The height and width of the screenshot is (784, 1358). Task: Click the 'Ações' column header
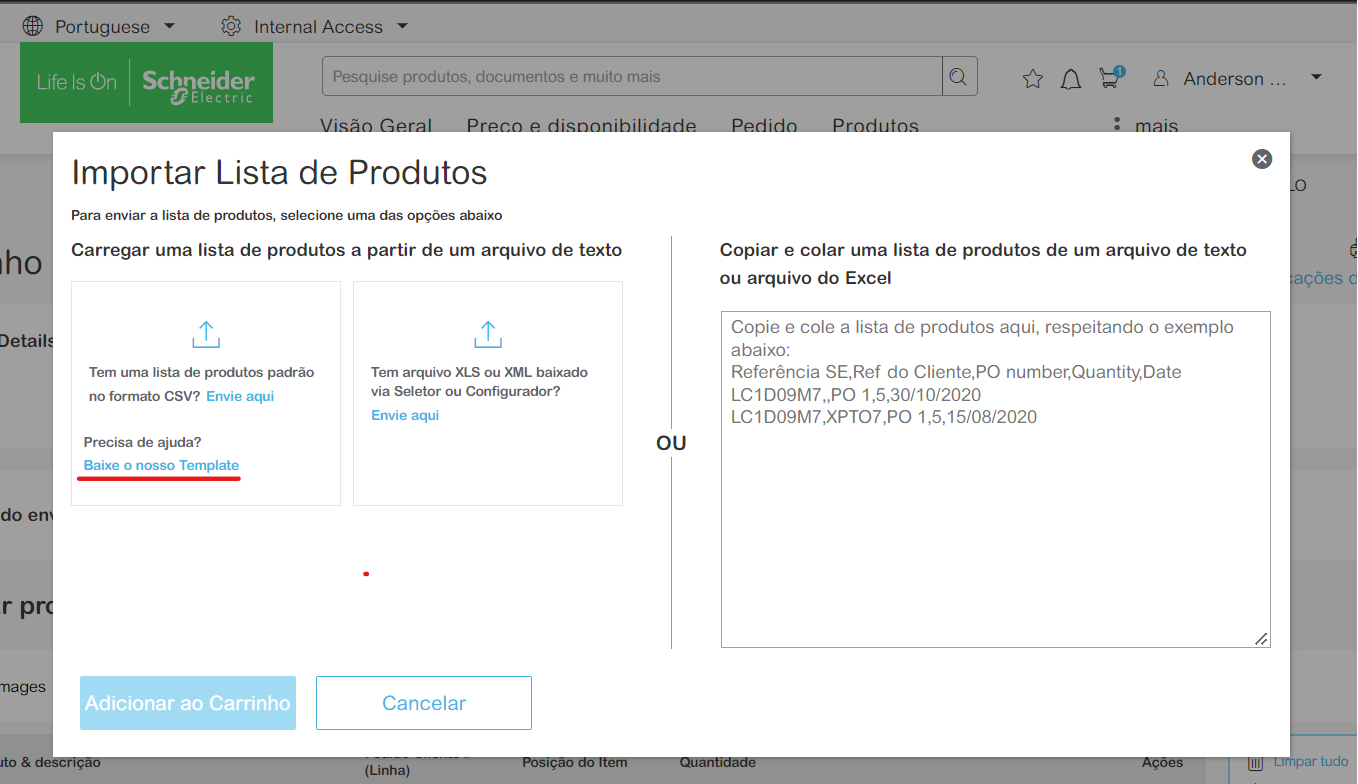tap(1162, 763)
